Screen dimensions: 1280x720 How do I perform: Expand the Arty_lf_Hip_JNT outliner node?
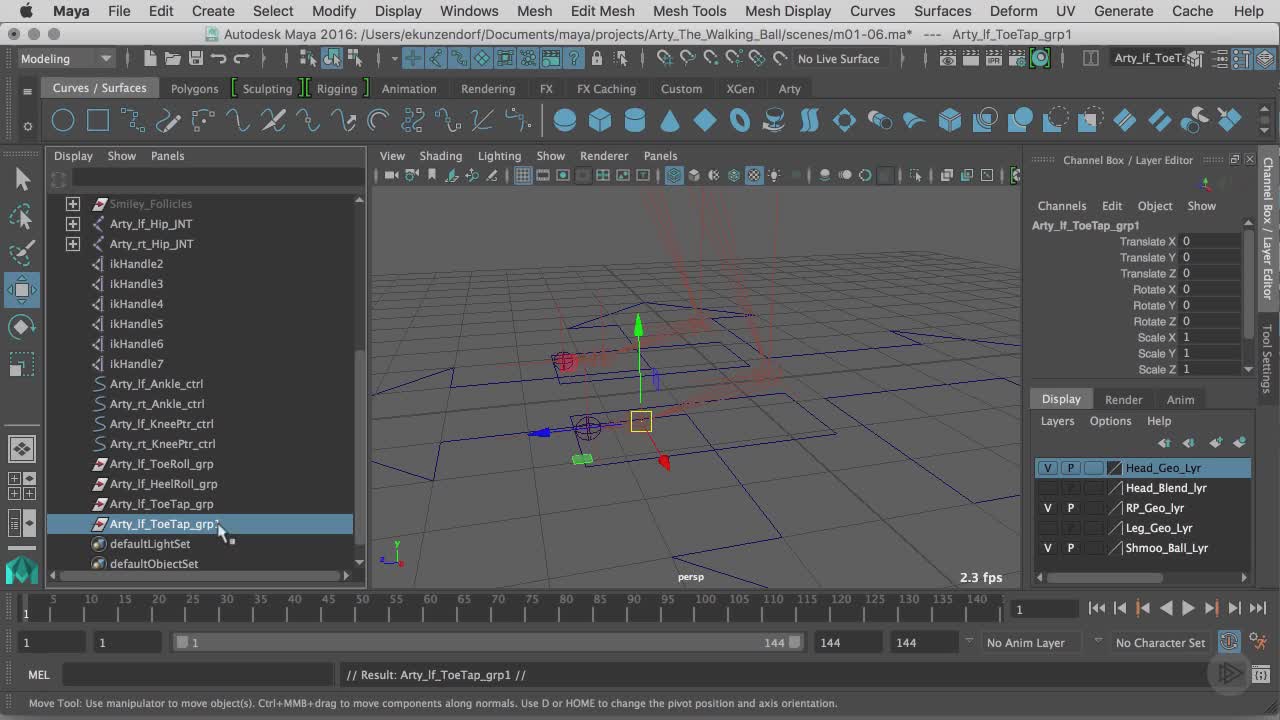tap(72, 224)
